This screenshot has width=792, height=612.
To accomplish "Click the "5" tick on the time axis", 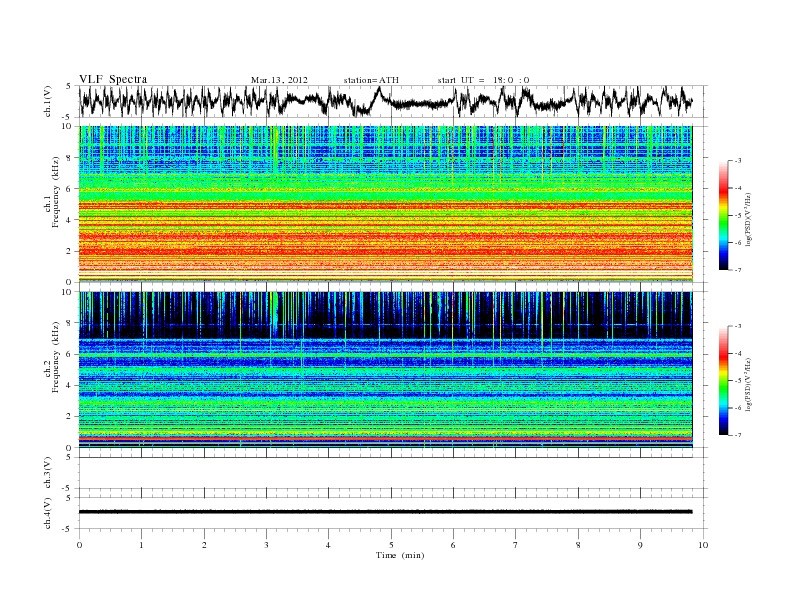I will (x=391, y=545).
